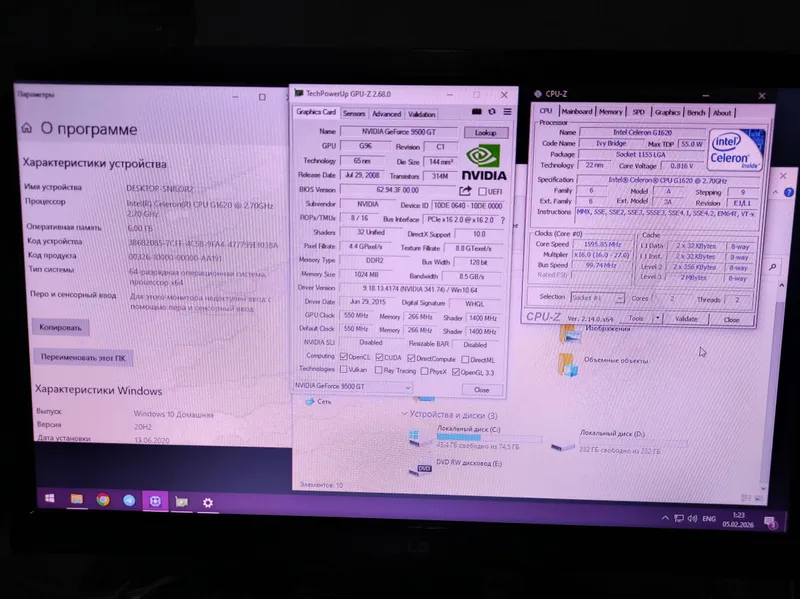Open the Windows Start button

pos(49,498)
